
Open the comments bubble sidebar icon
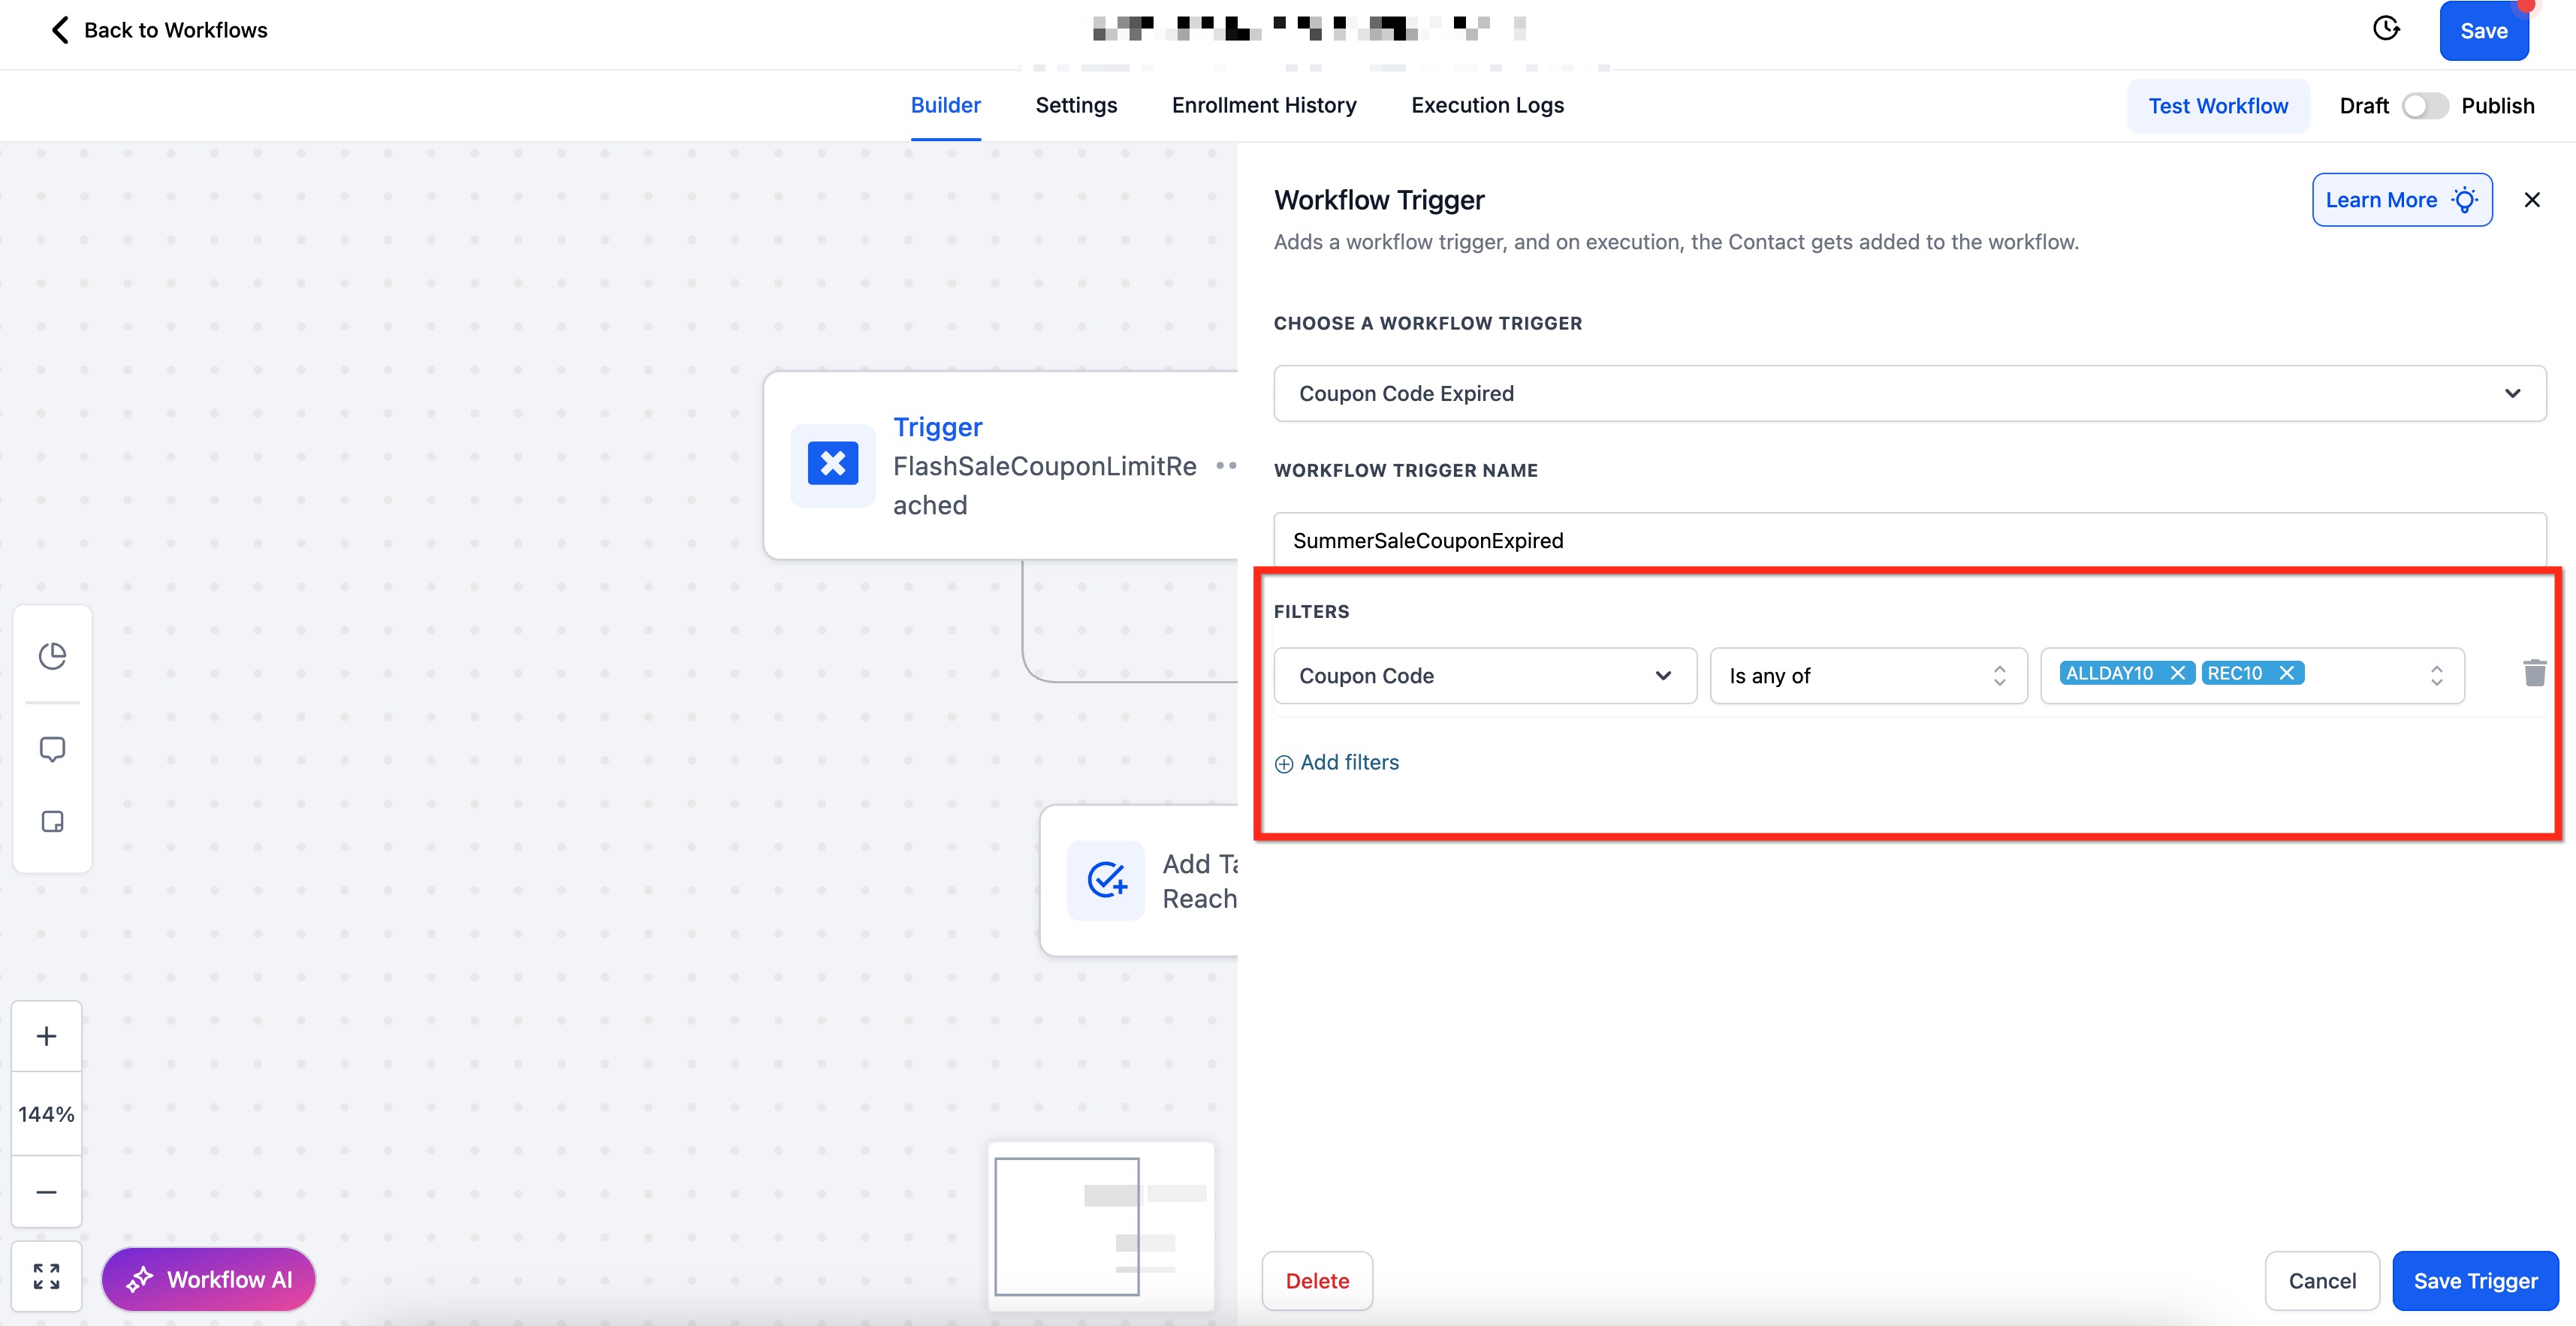(x=52, y=749)
